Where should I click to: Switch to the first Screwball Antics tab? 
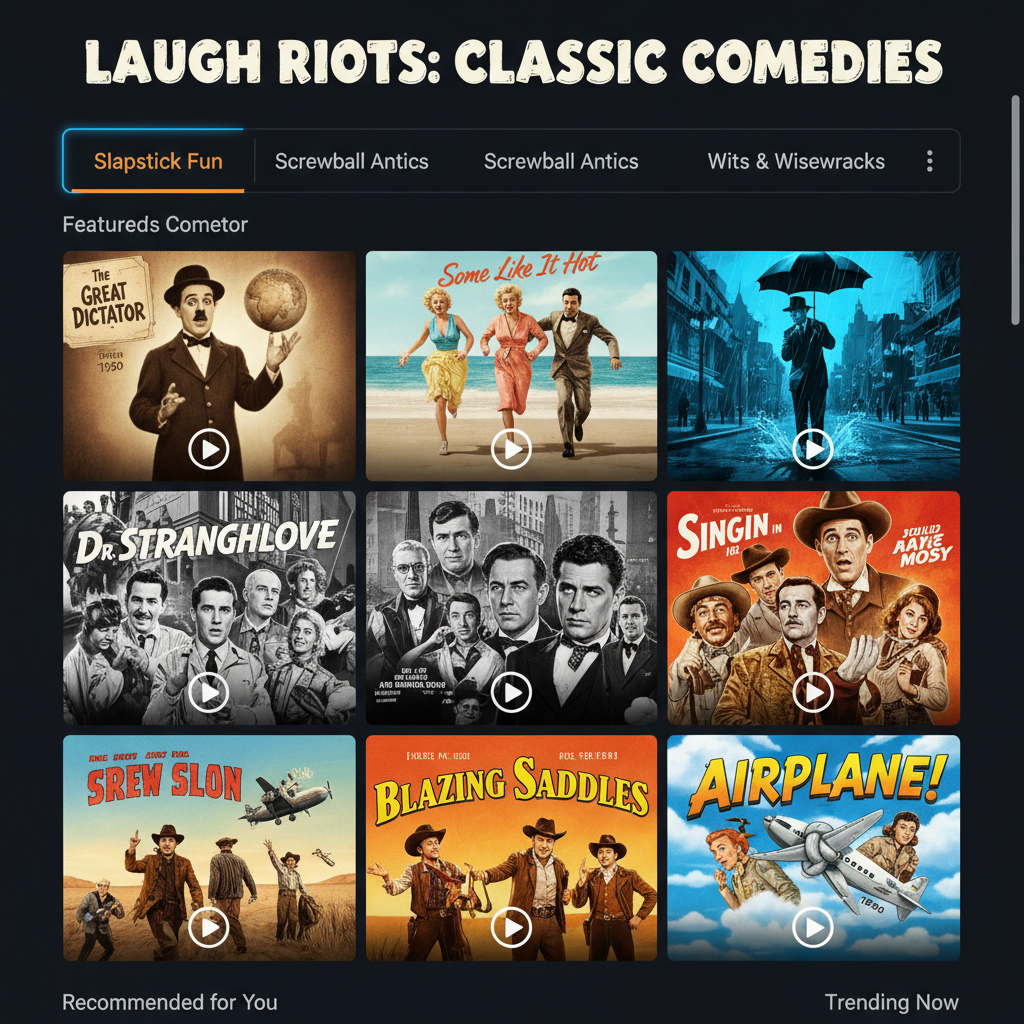point(351,161)
